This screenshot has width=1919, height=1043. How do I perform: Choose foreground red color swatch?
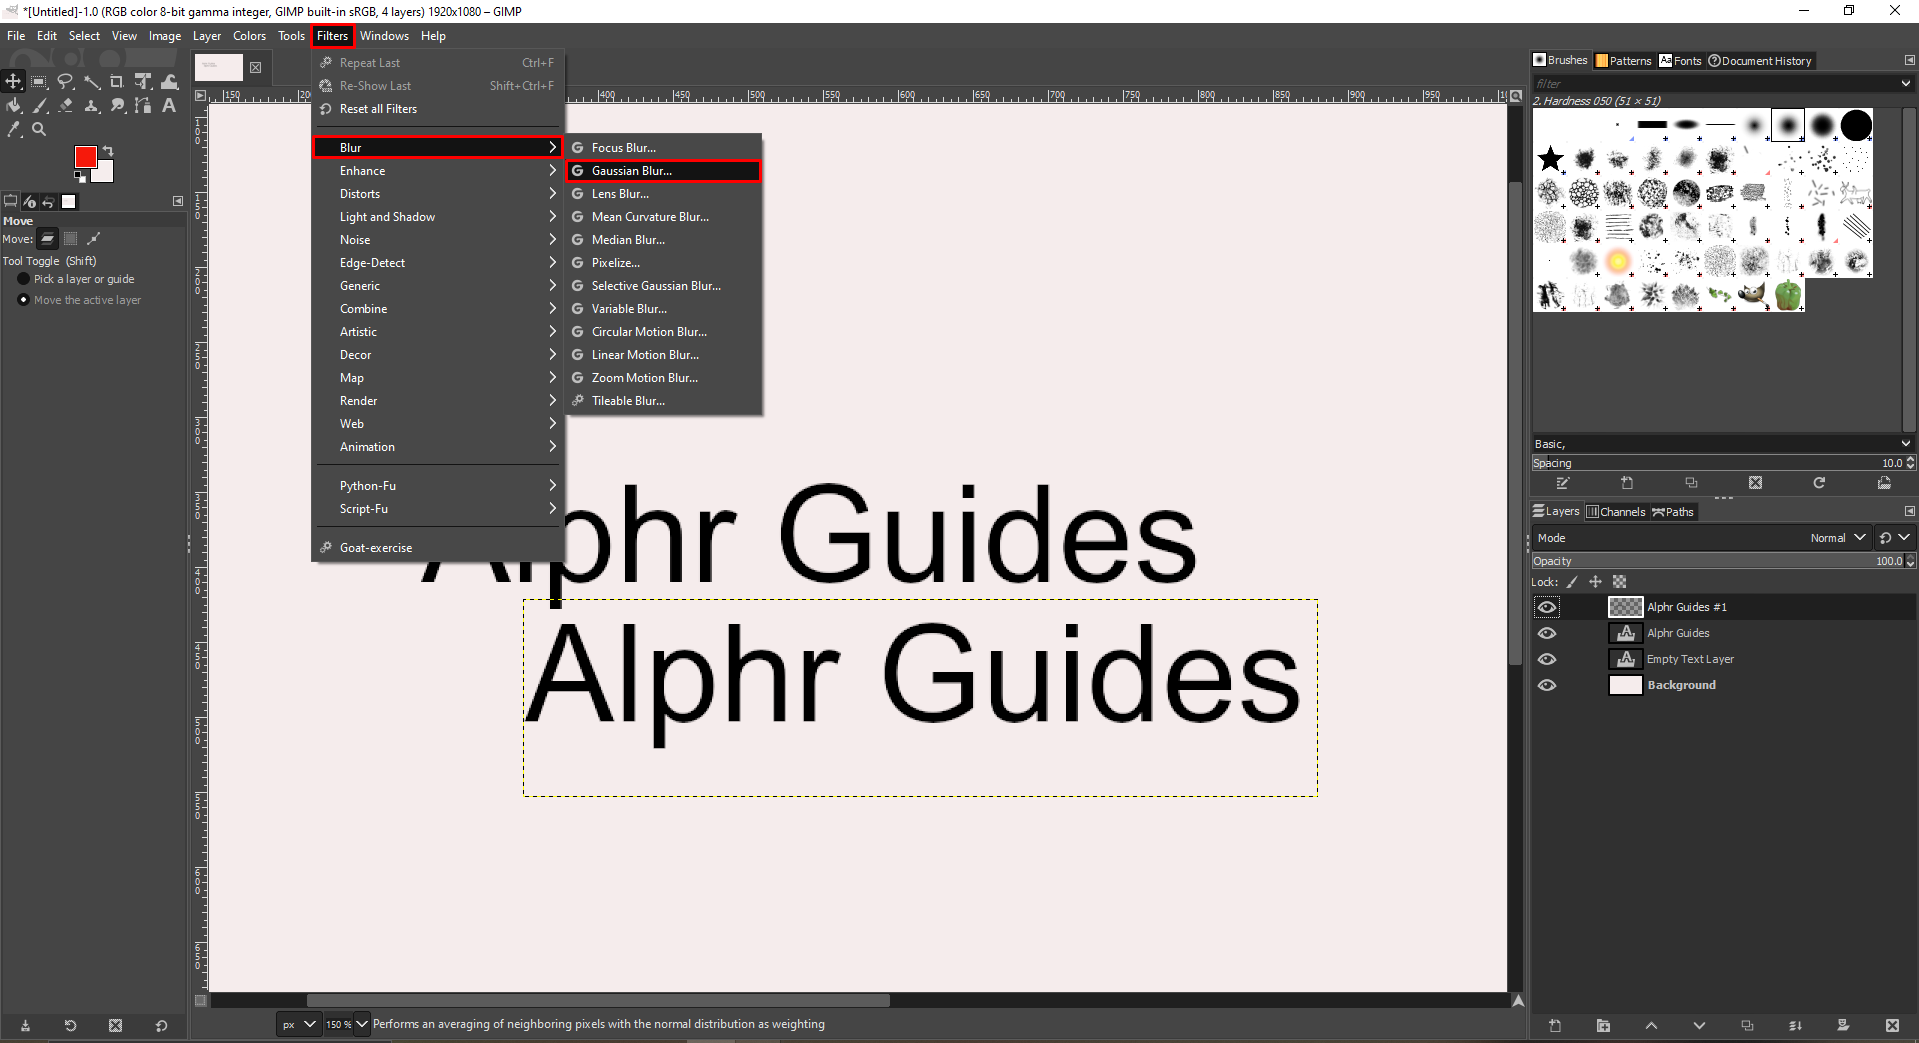pyautogui.click(x=85, y=157)
